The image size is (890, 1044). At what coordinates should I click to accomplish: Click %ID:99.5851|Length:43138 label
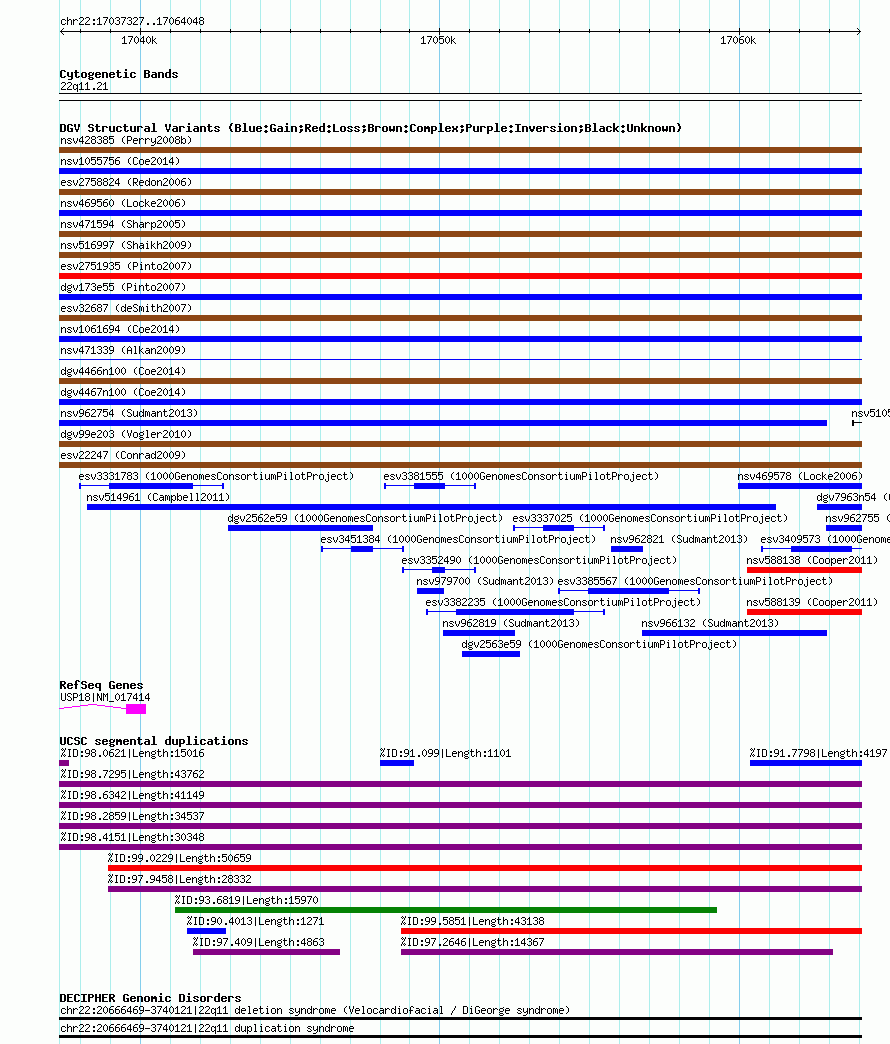(473, 921)
